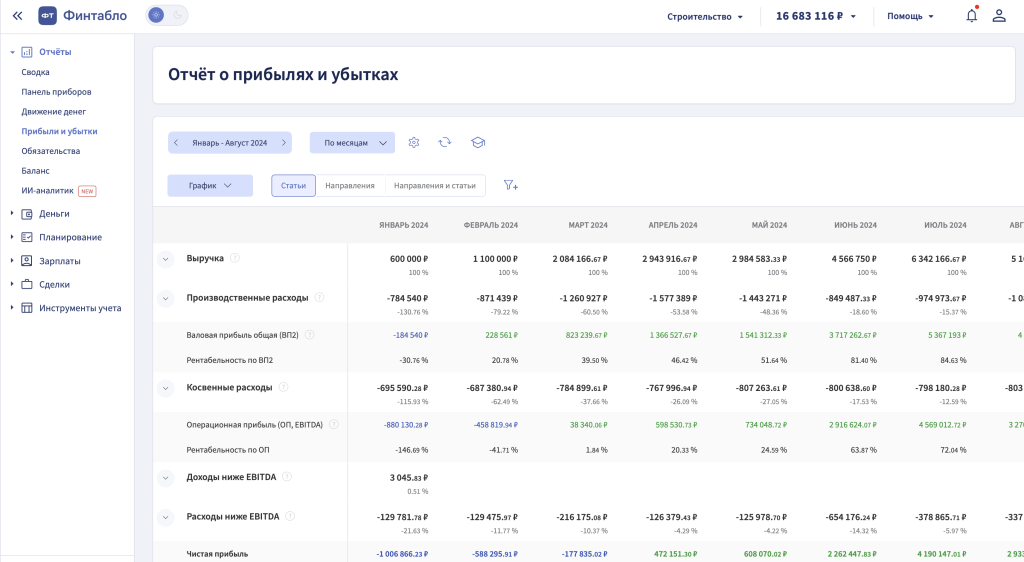Click January net profit -1 006 866.23 ₽
Image resolution: width=1024 pixels, height=562 pixels.
coord(402,554)
